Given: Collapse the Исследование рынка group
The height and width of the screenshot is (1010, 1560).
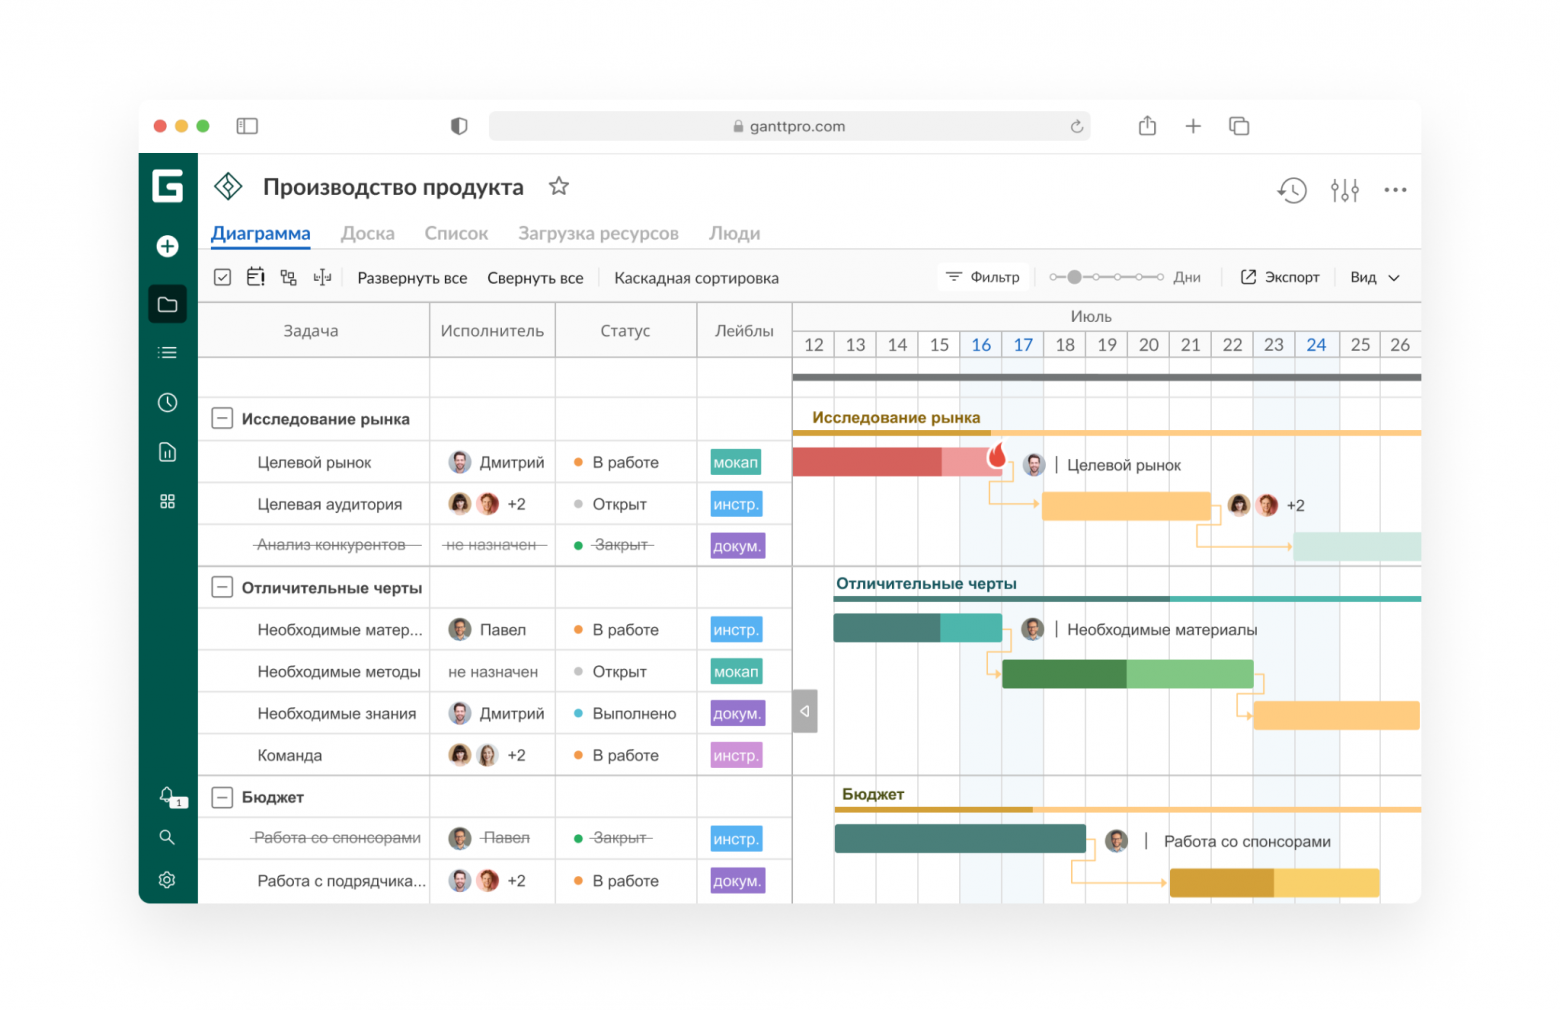Looking at the screenshot, I should click(222, 418).
